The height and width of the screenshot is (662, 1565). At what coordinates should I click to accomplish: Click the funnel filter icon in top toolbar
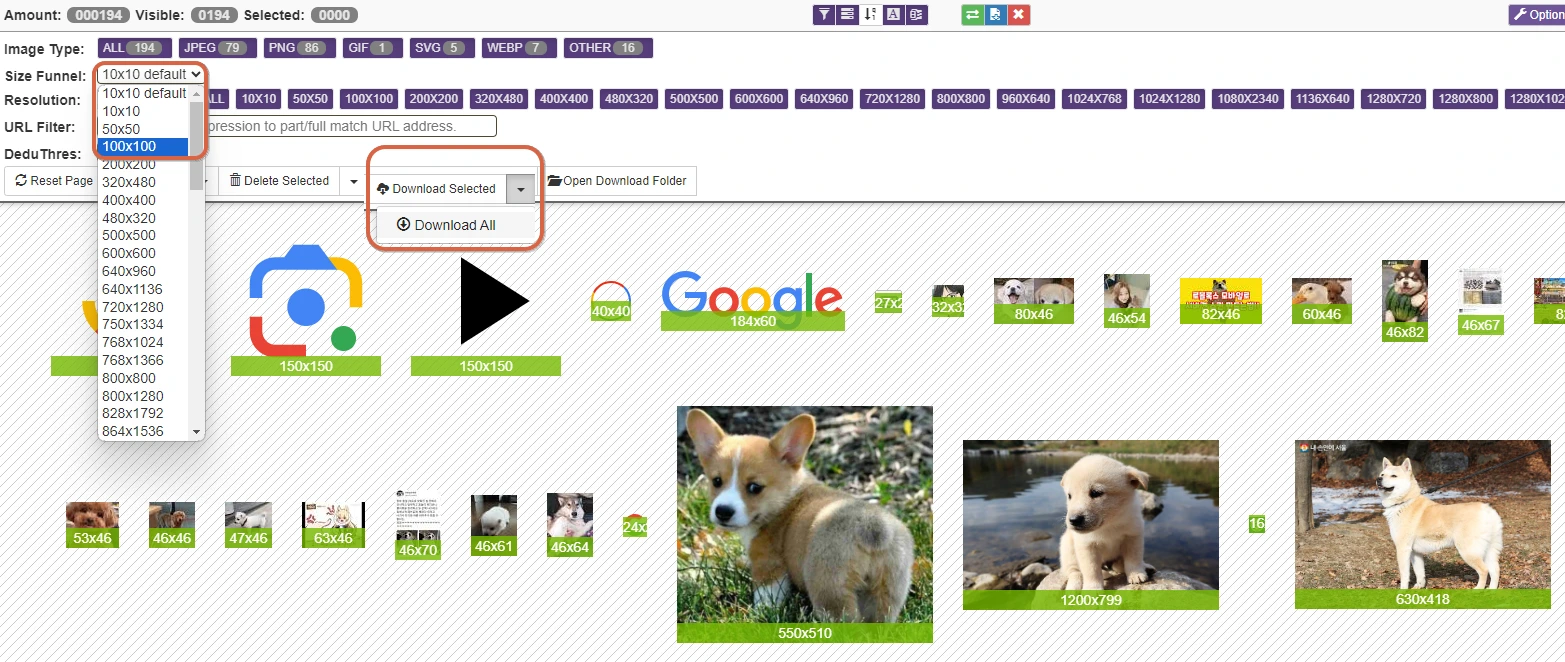[825, 14]
